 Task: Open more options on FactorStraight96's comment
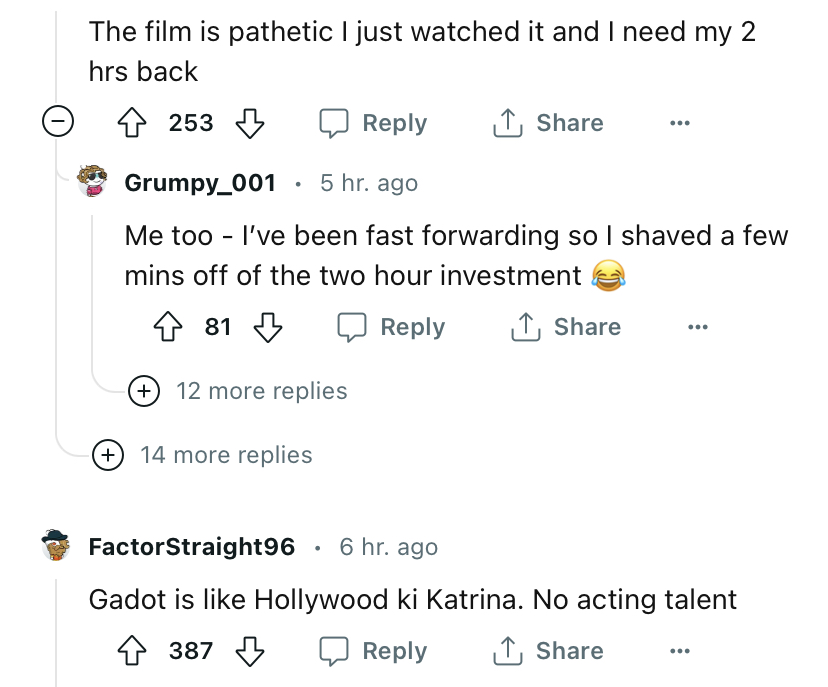point(680,651)
